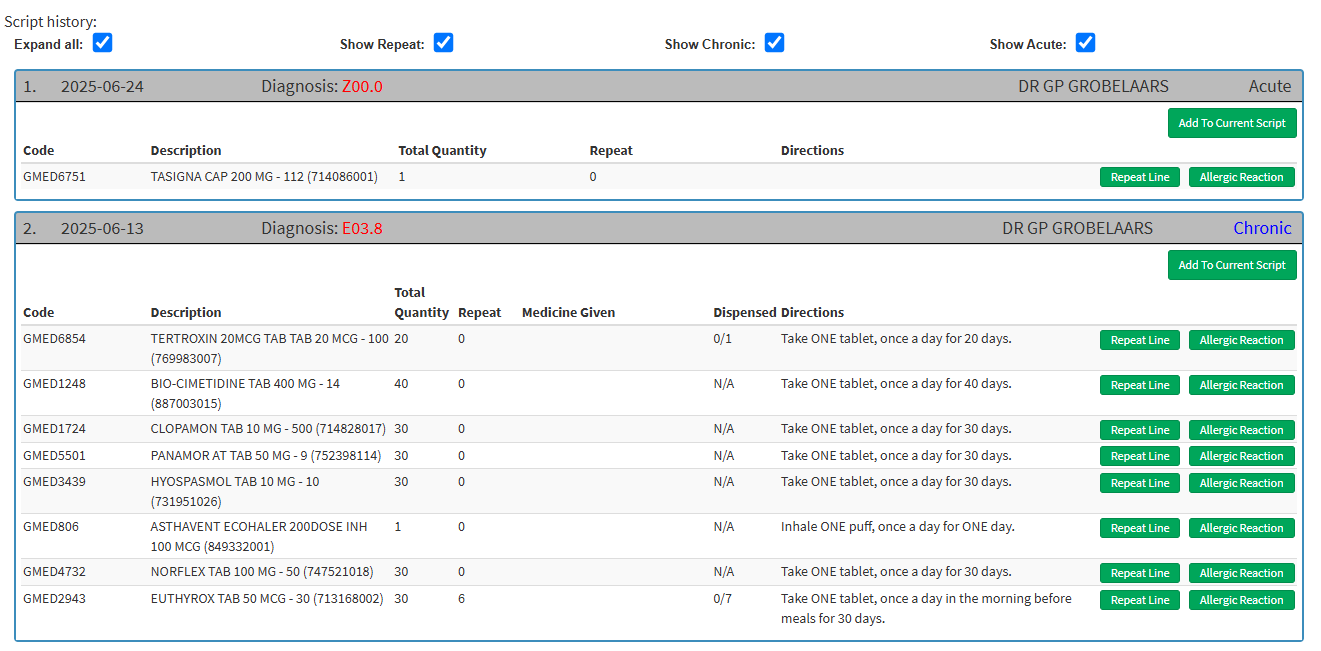The image size is (1321, 651).
Task: Add the Acute script to current script
Action: click(1231, 123)
